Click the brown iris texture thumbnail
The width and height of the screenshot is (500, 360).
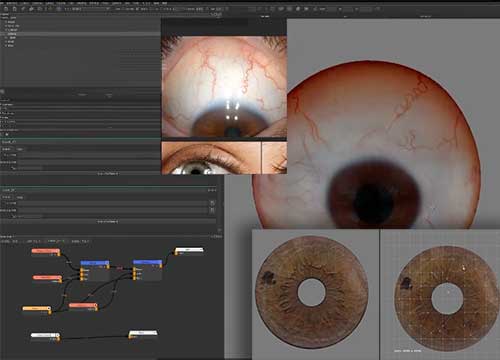point(311,292)
